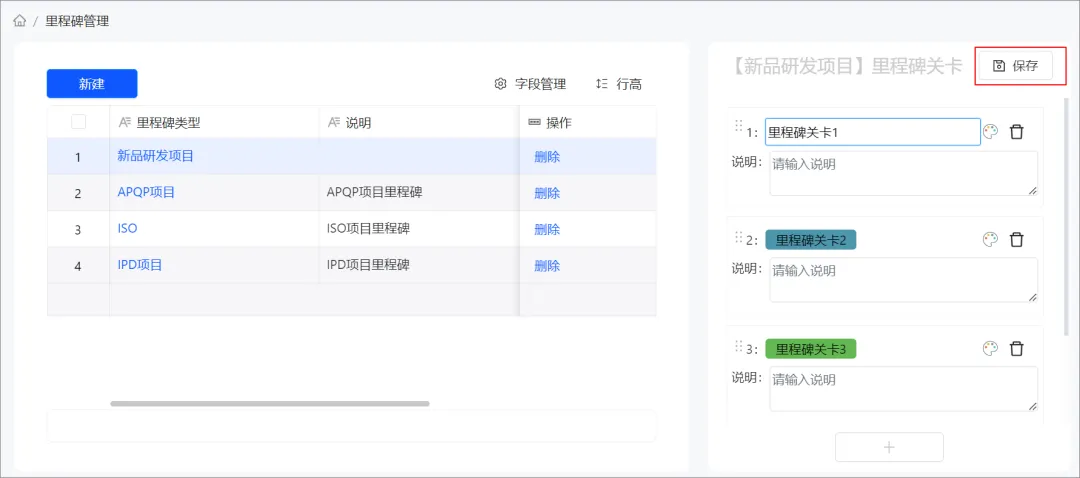Delete the 新品研发项目 row
This screenshot has height=478, width=1080.
click(x=547, y=156)
